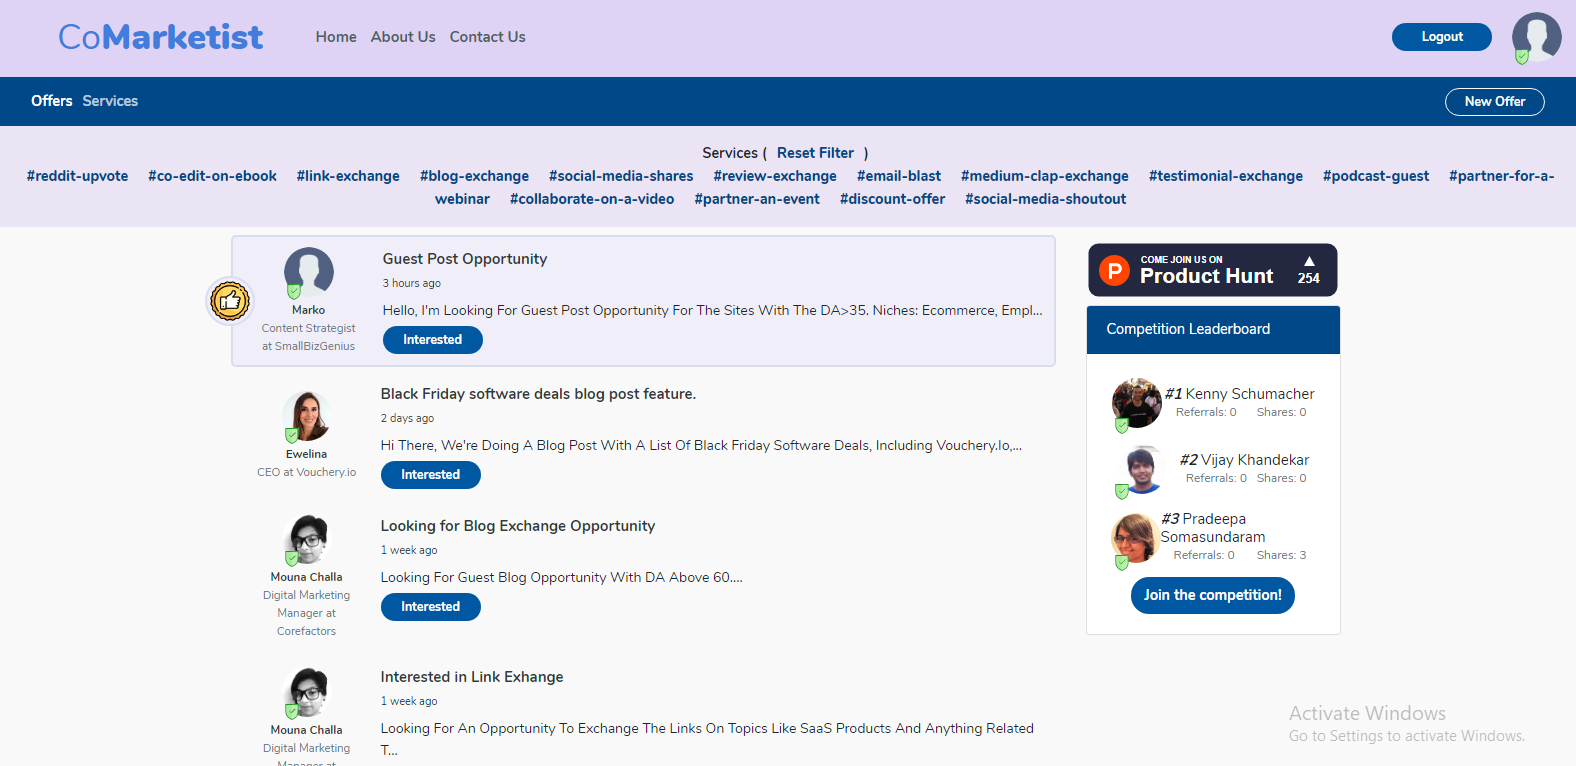This screenshot has width=1576, height=766.
Task: Create a New Offer
Action: coord(1494,102)
